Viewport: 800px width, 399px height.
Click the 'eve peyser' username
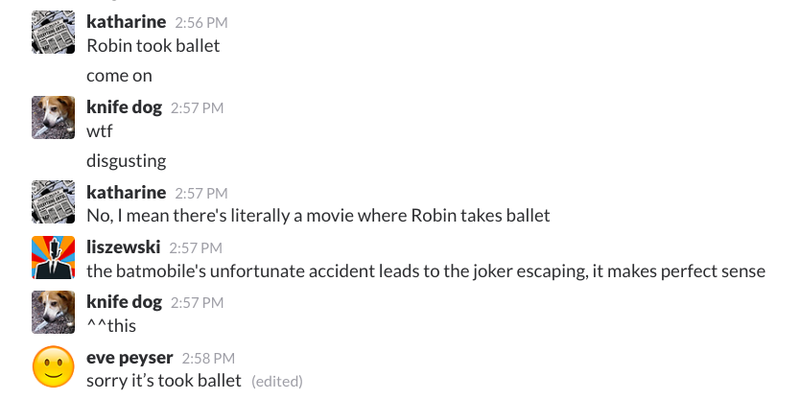point(130,358)
